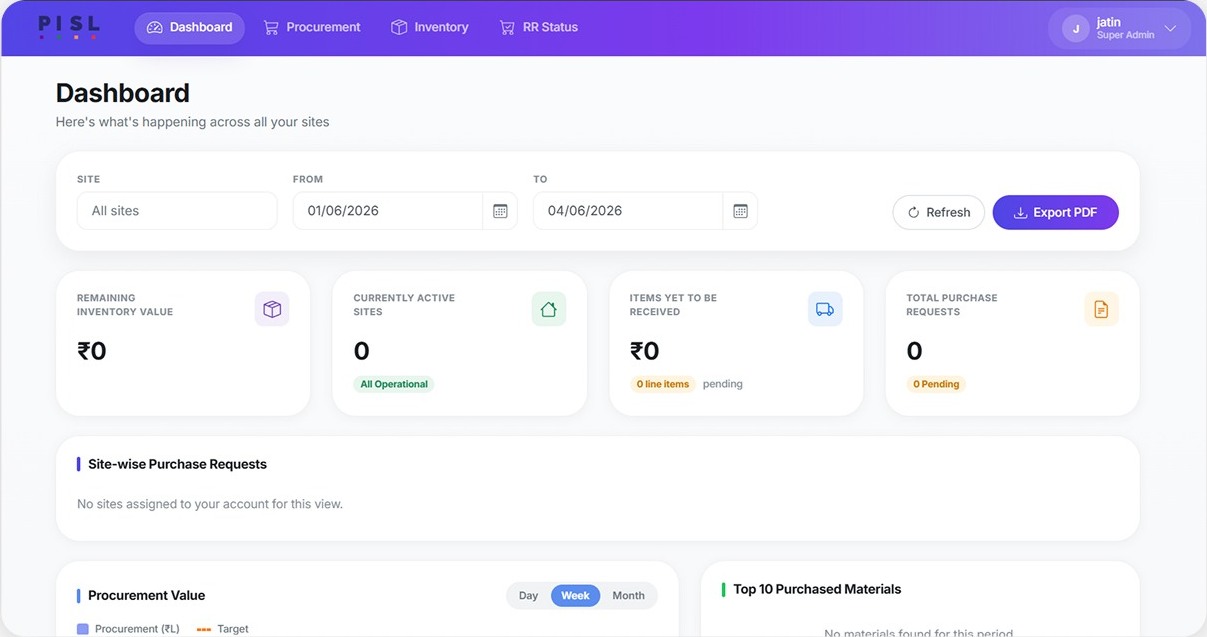Click the Items Yet To Be Received ₹0 amount

pyautogui.click(x=645, y=351)
